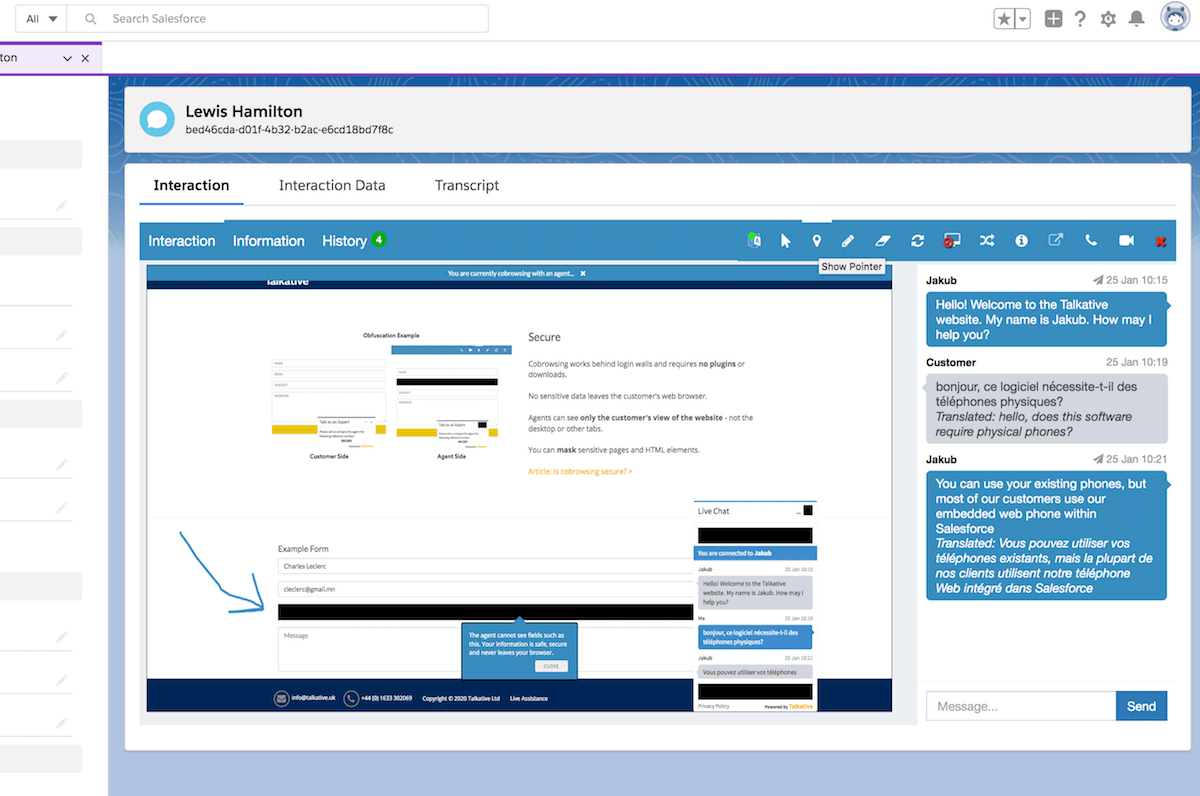Close the workspace tab
The height and width of the screenshot is (796, 1200).
[x=85, y=58]
